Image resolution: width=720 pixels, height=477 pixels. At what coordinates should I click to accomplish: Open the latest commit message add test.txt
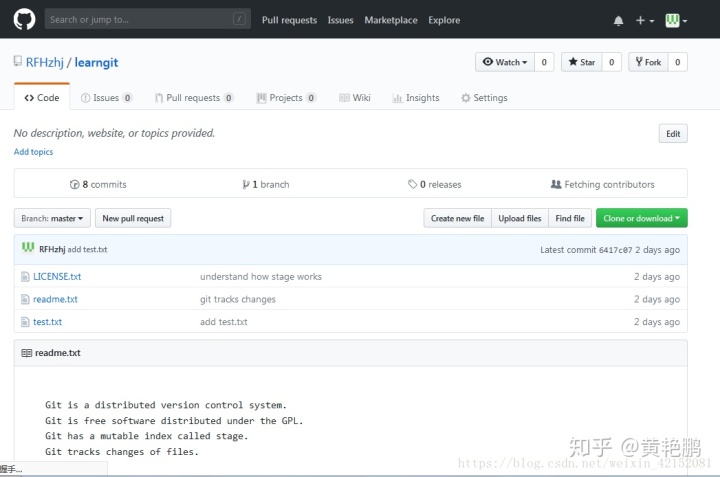[87, 249]
